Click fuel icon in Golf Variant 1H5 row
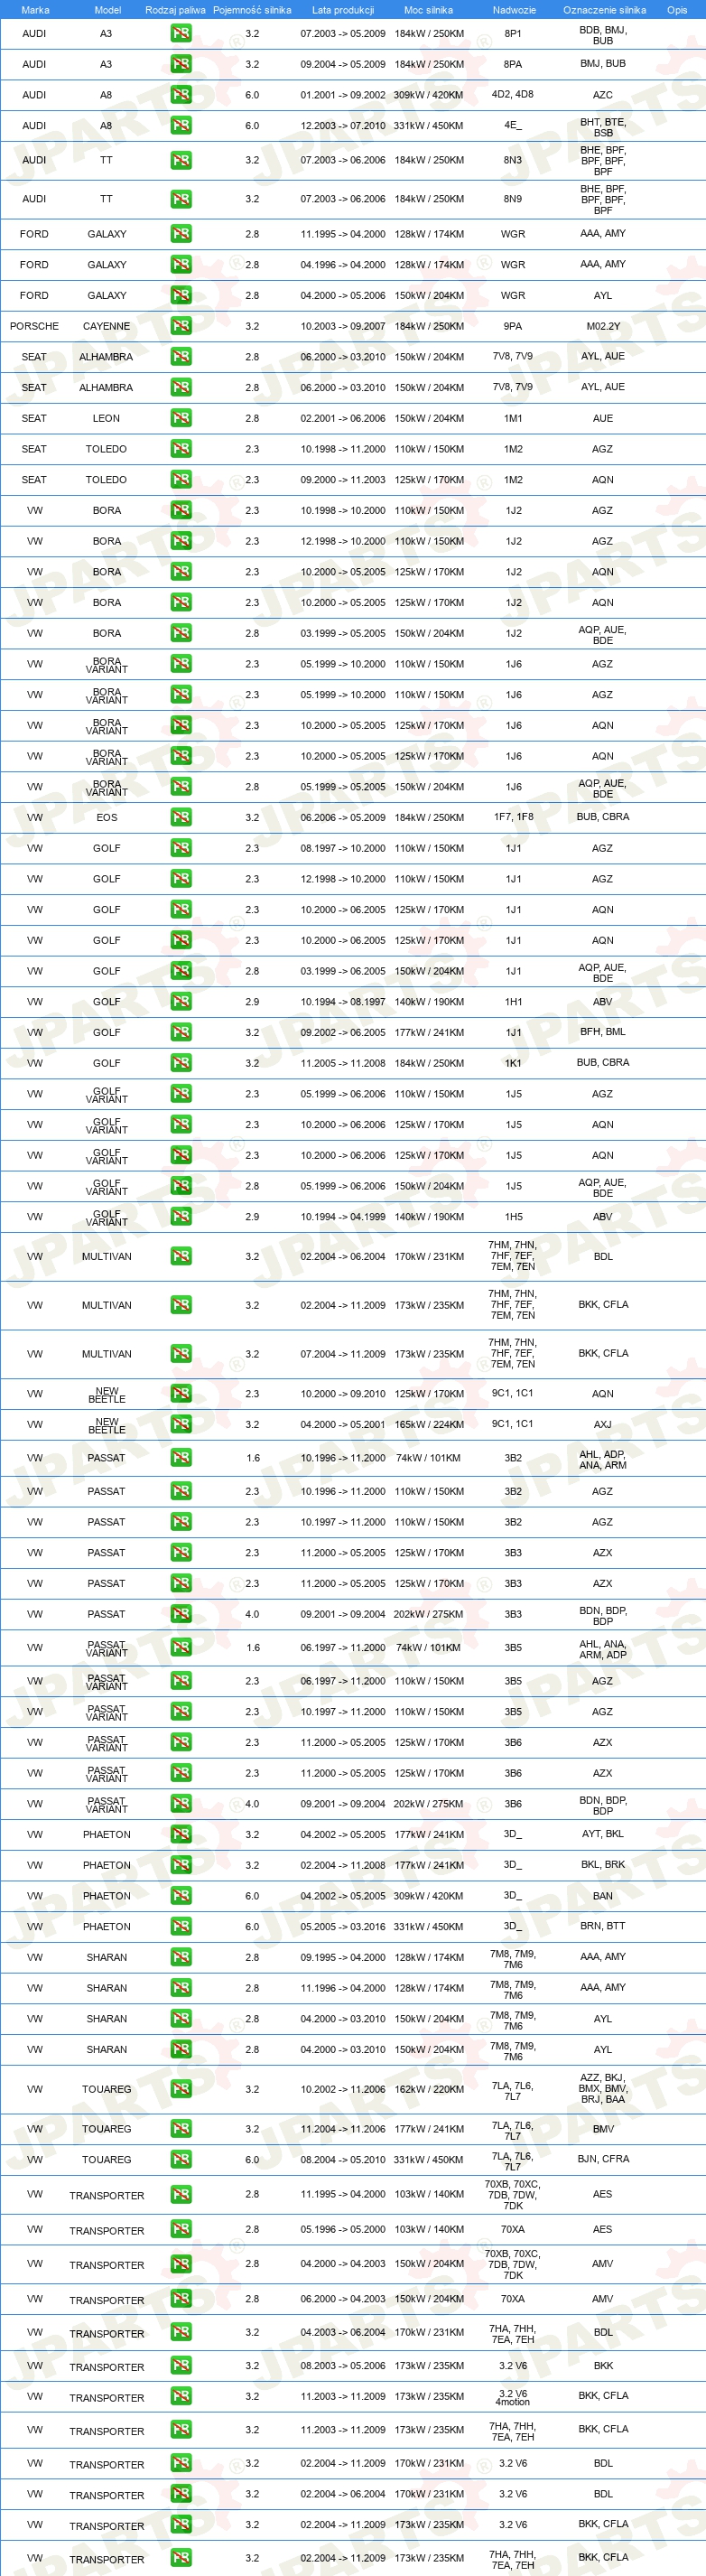Screen dimensions: 706x2576 tap(181, 1216)
